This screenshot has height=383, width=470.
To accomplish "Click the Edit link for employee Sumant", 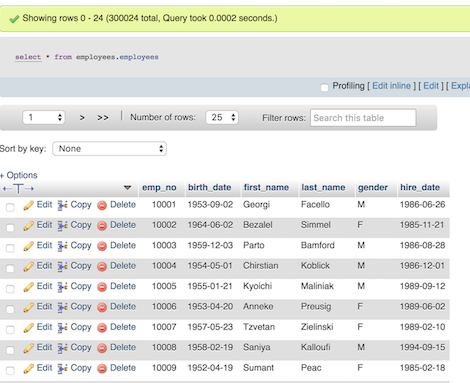I will 44,368.
